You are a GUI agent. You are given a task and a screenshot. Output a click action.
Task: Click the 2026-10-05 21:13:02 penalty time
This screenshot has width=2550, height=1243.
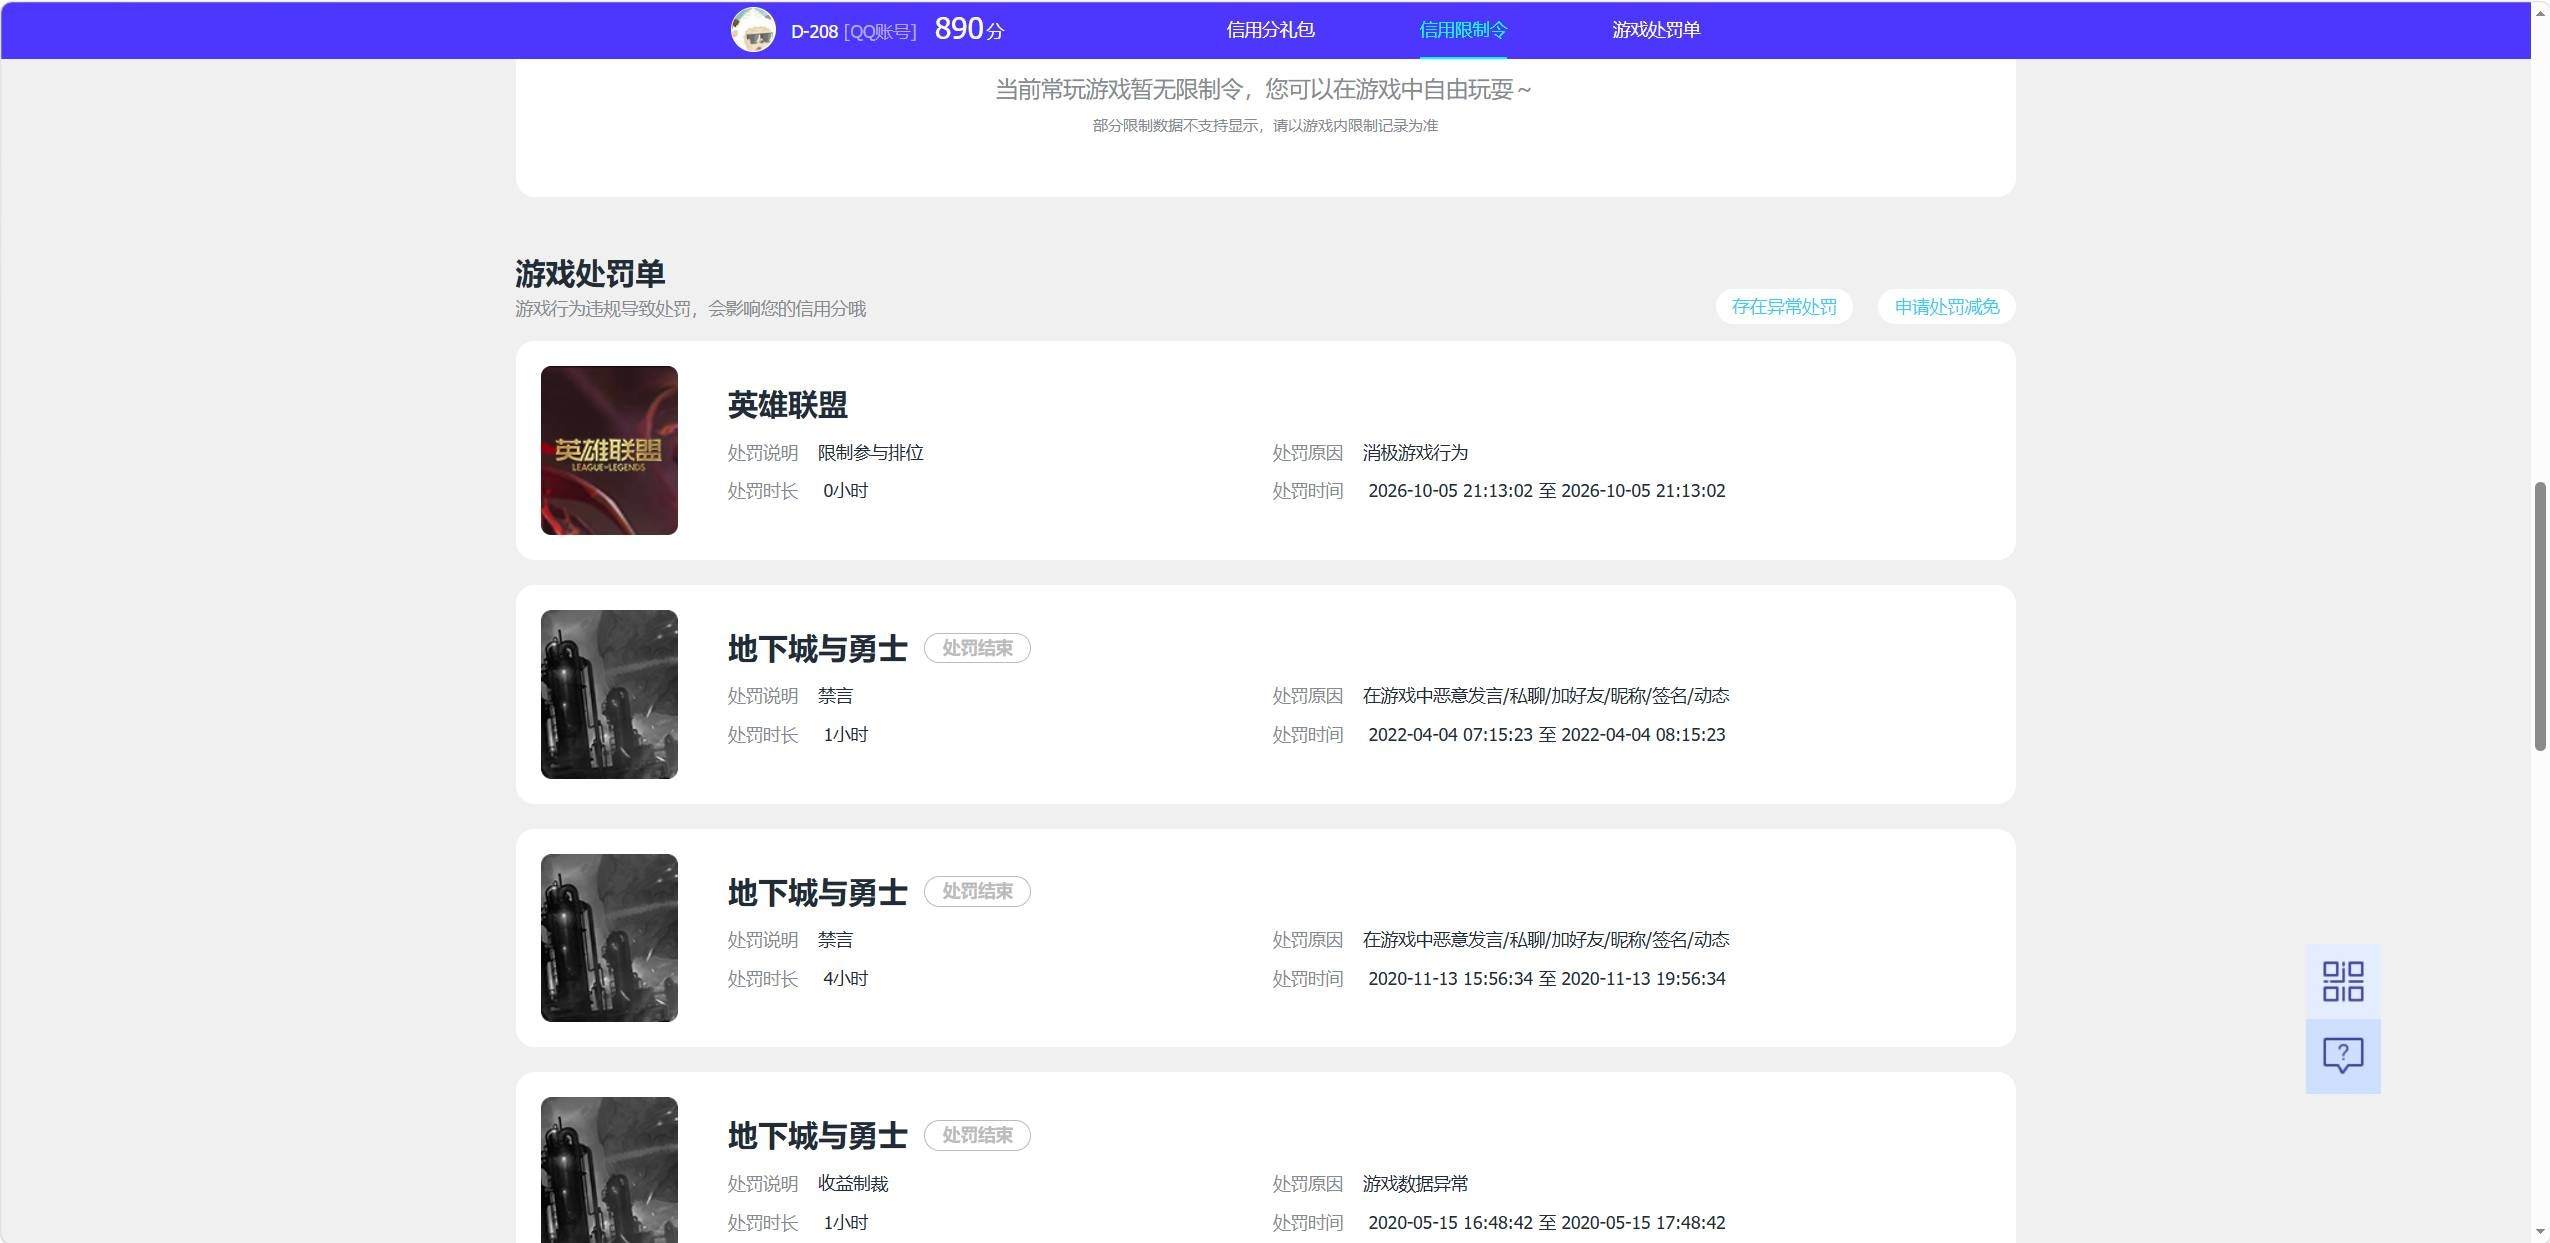[1546, 491]
